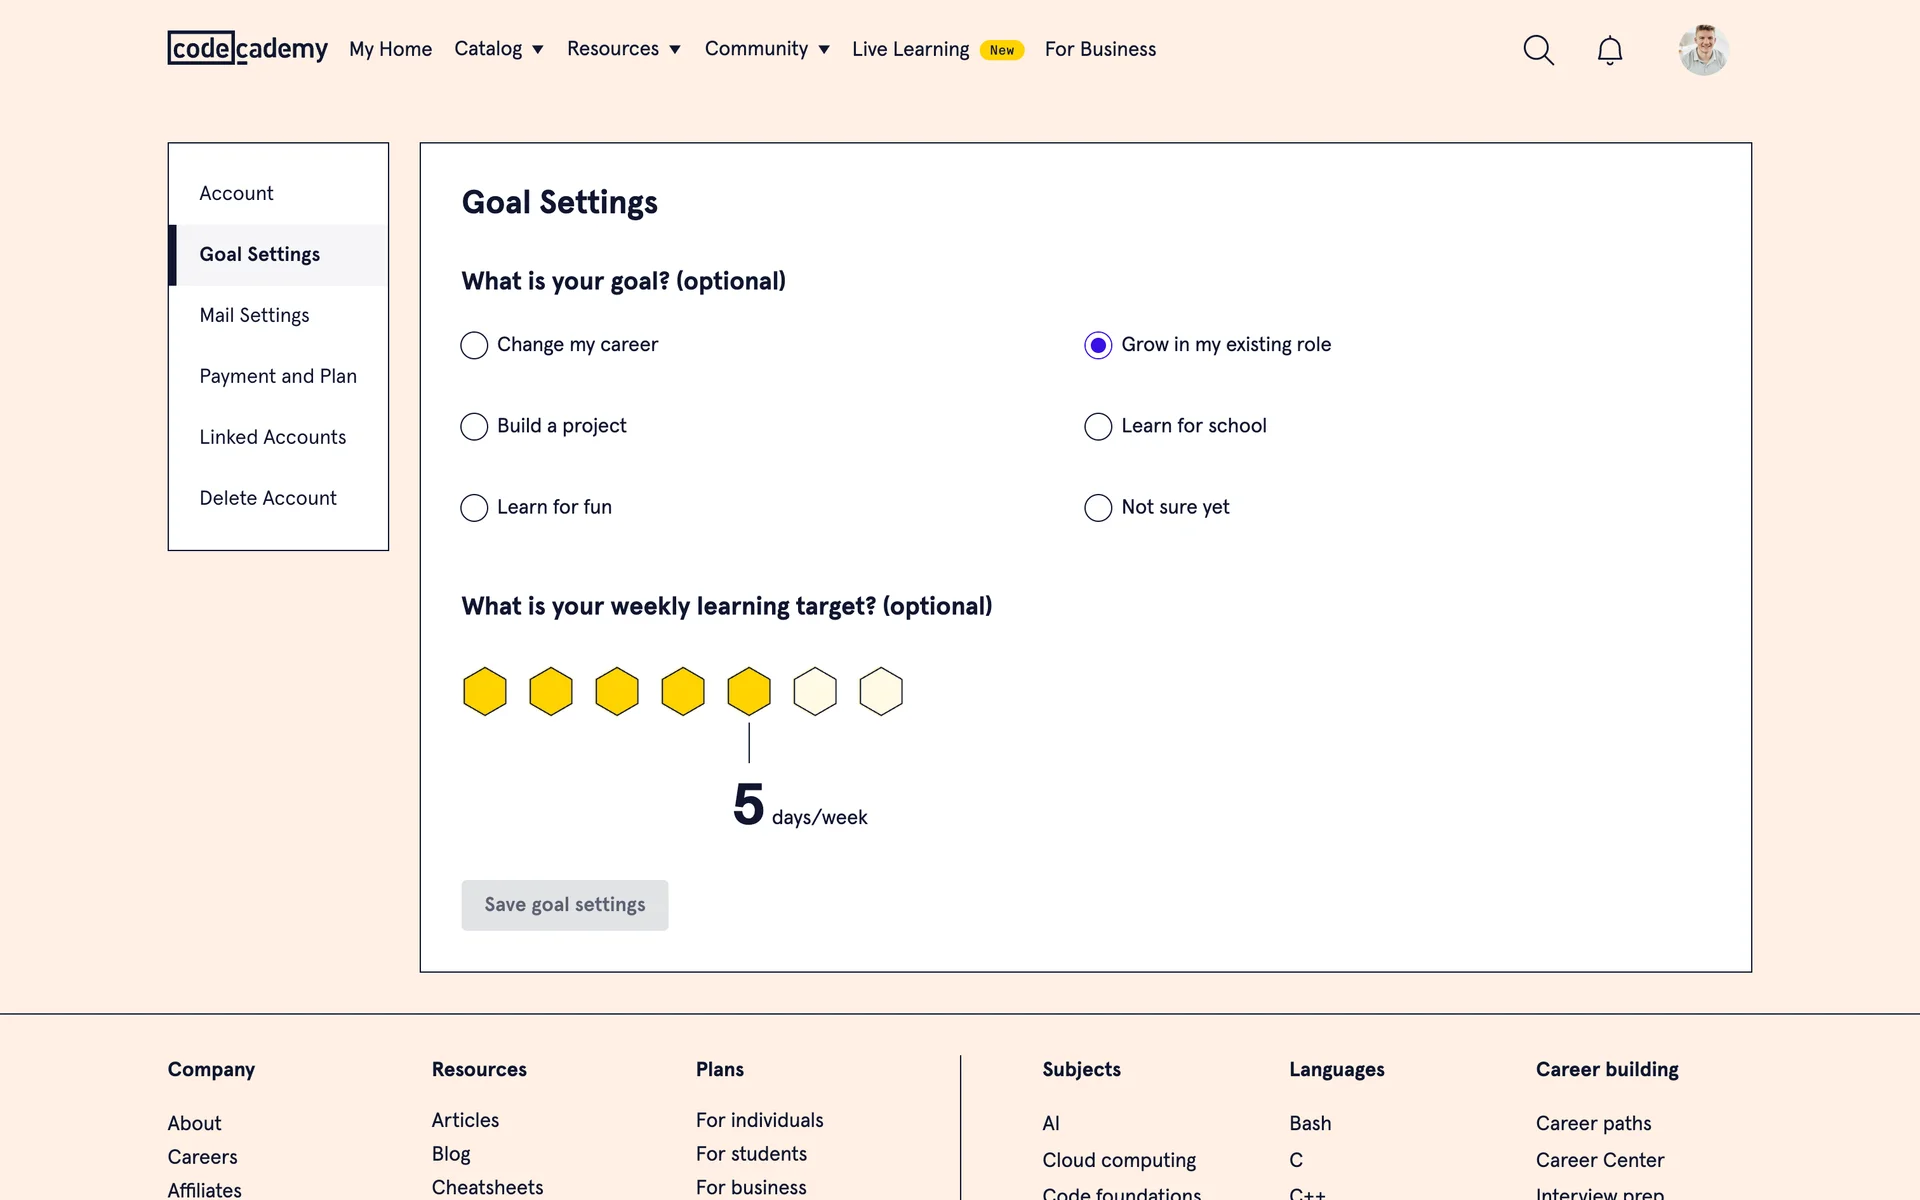Pick the Not sure yet option
Viewport: 1920px width, 1200px height.
(1098, 508)
